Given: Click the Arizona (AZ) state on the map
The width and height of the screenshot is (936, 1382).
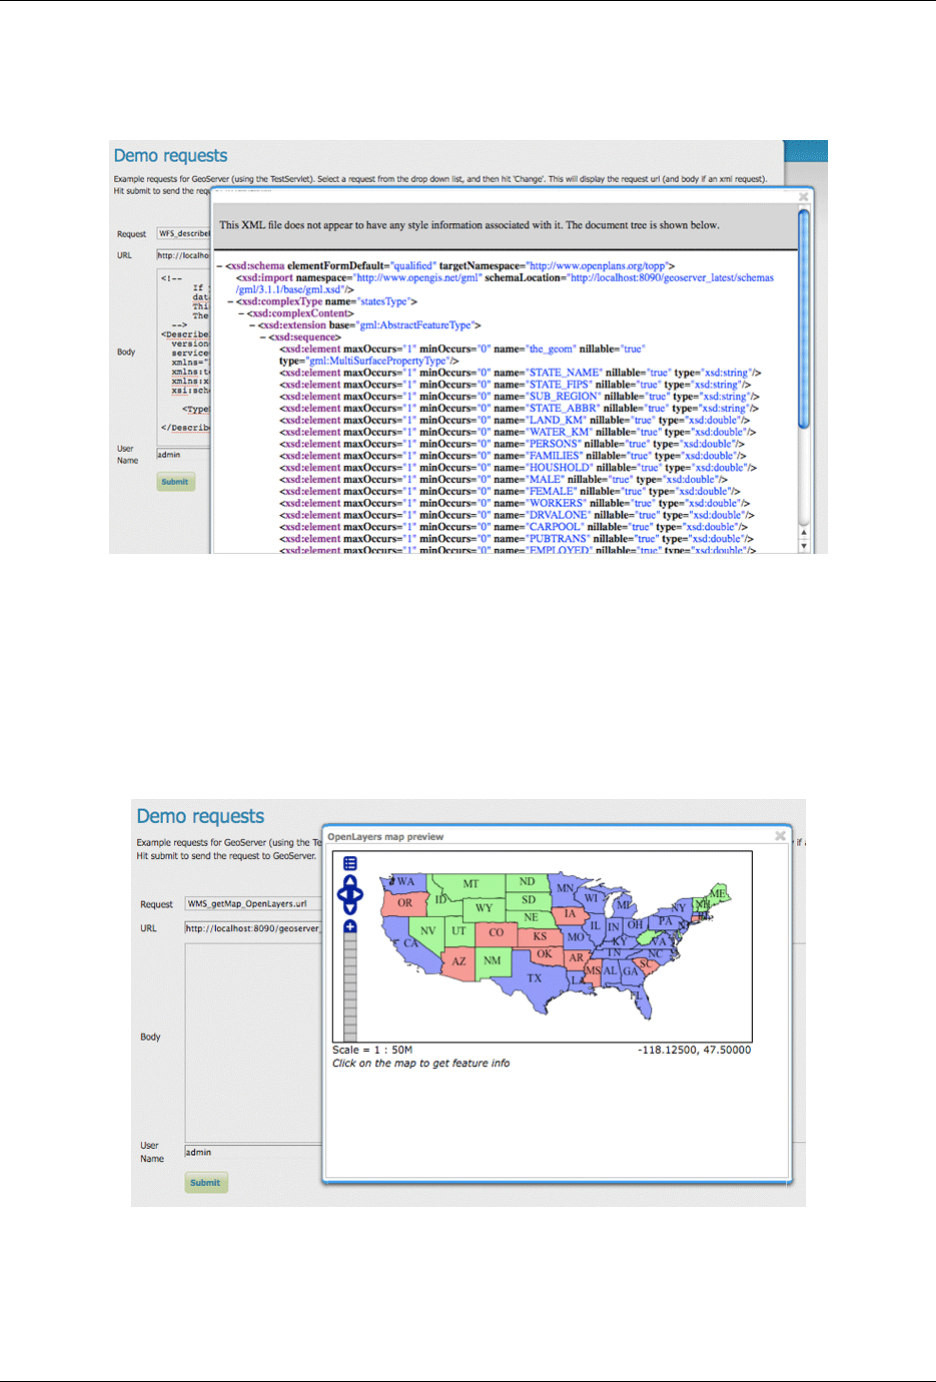Looking at the screenshot, I should click(x=459, y=961).
